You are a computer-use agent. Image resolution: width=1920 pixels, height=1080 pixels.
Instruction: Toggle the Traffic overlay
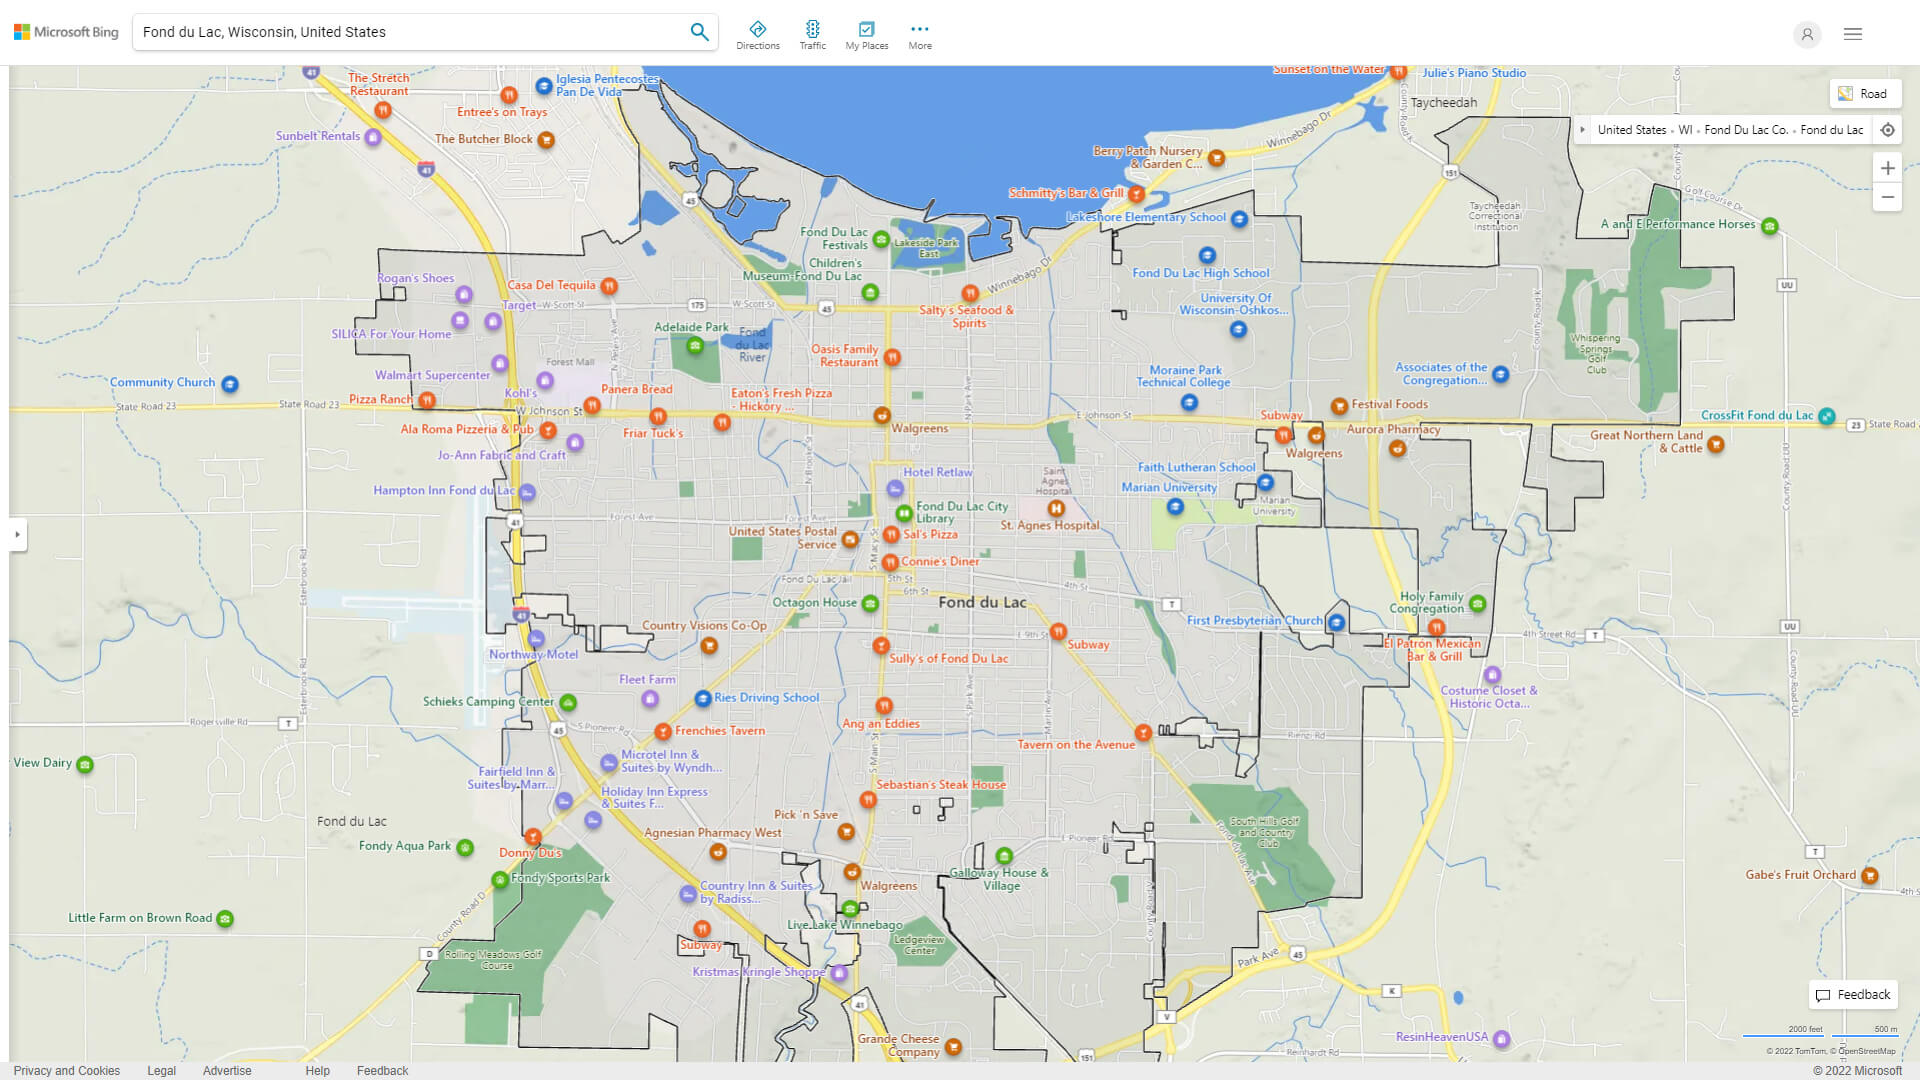(x=813, y=33)
